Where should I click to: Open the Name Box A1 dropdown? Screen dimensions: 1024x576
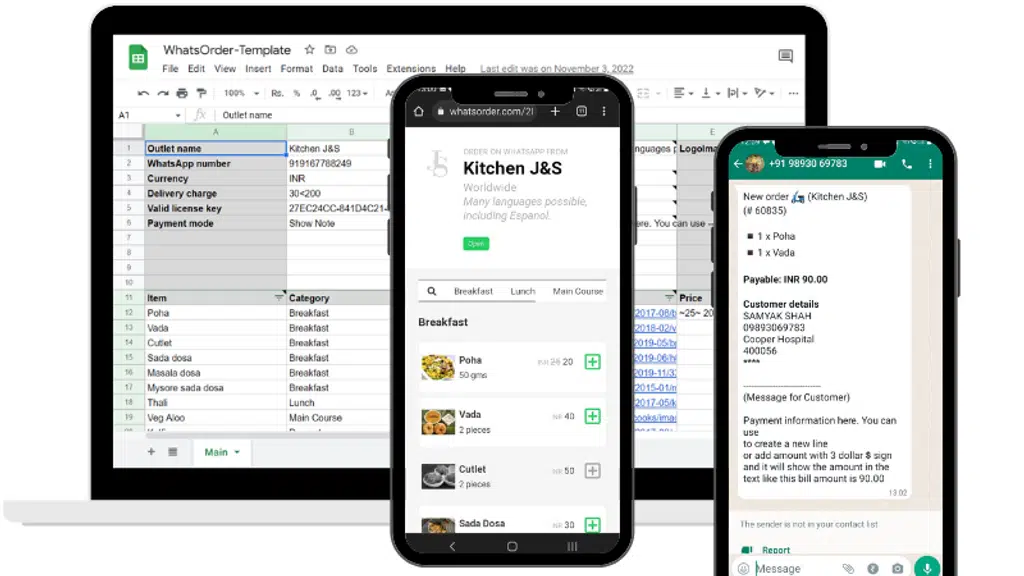tap(178, 115)
